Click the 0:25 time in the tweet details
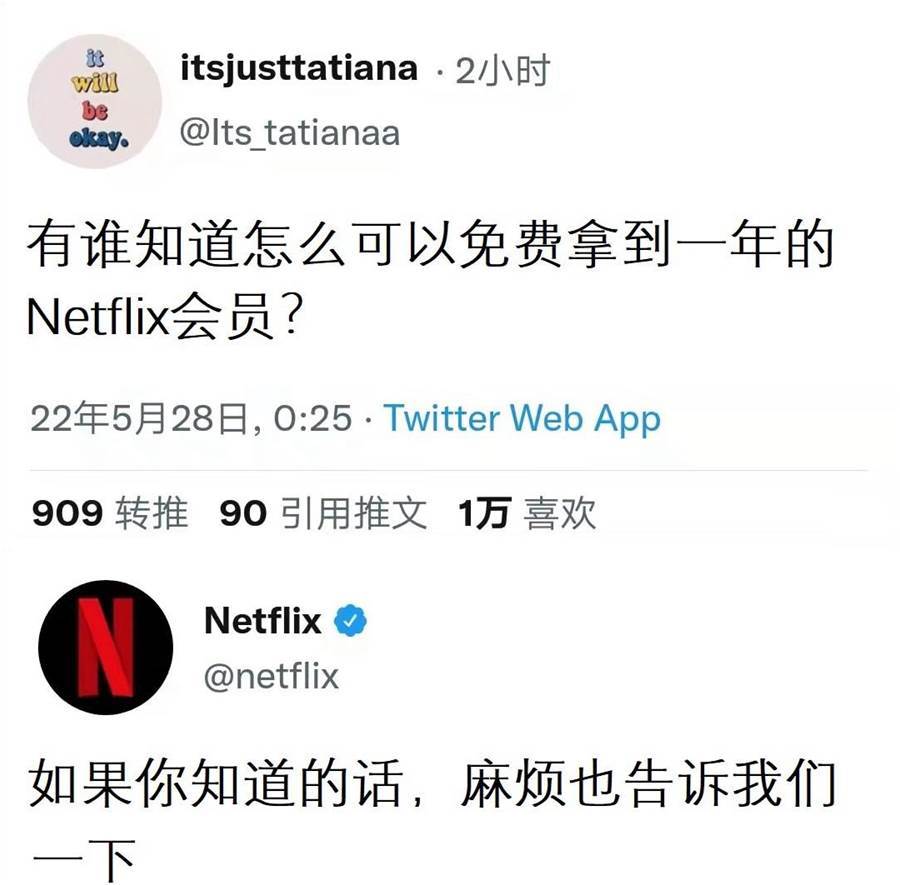 (x=313, y=418)
